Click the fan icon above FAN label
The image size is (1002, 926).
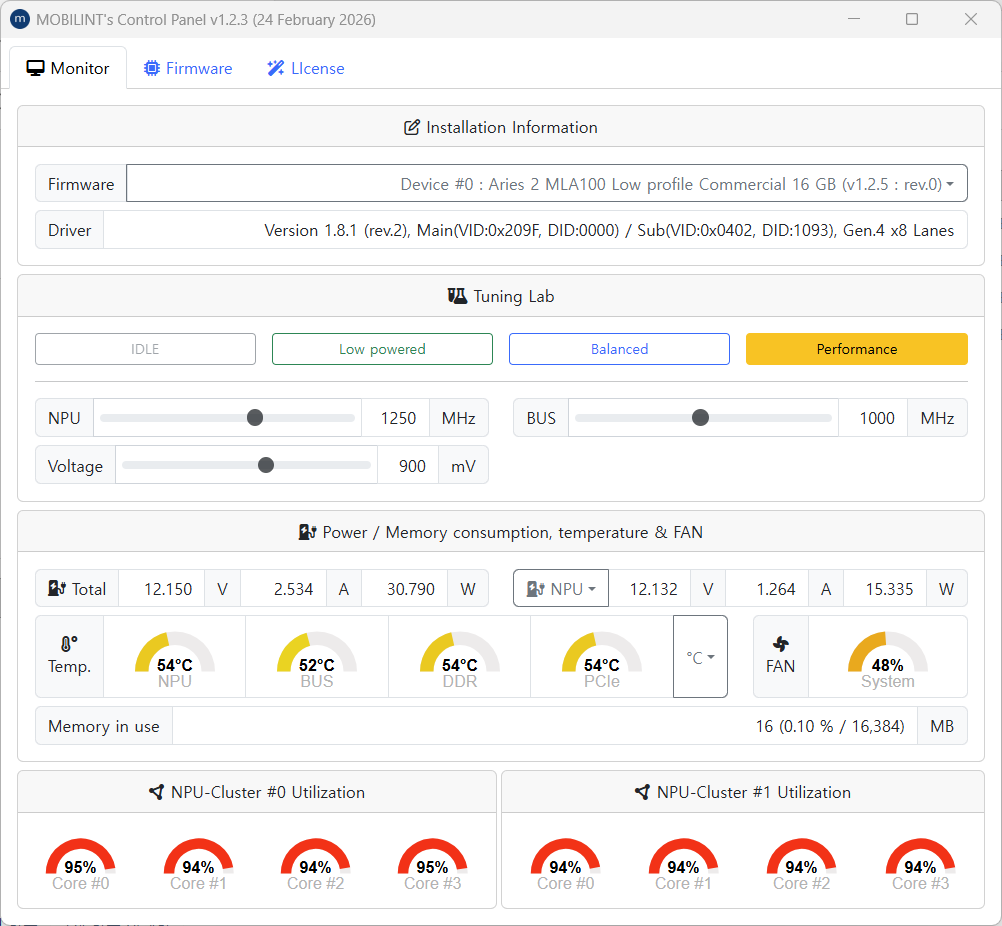[781, 645]
